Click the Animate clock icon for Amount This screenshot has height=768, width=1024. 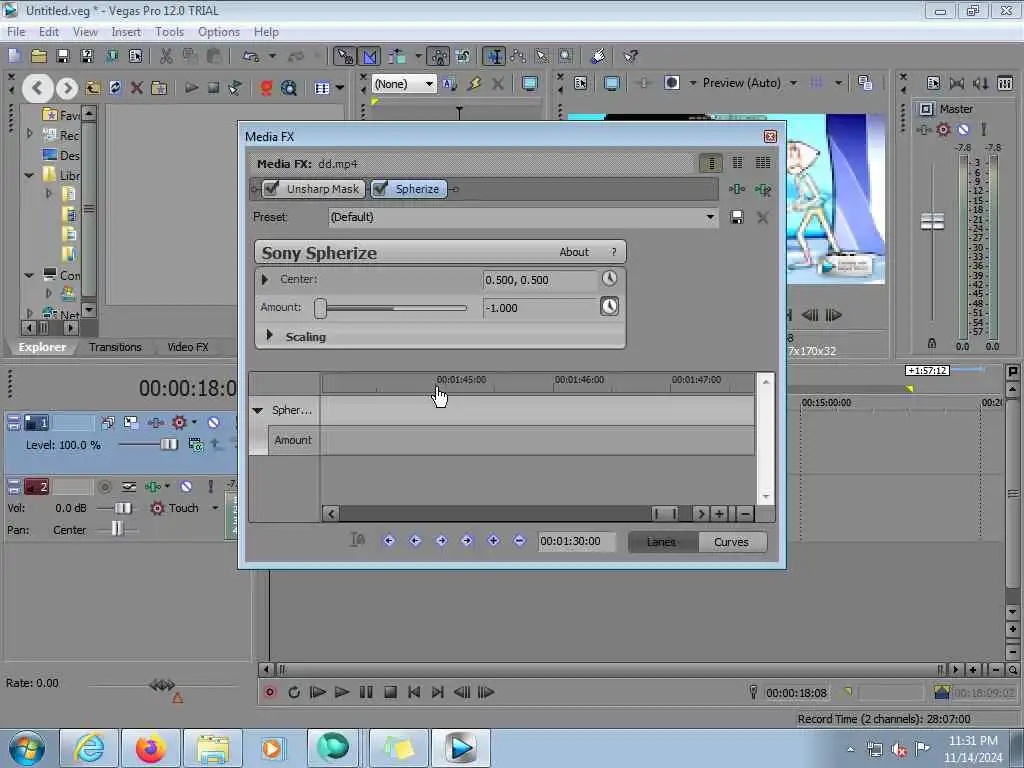pos(609,306)
